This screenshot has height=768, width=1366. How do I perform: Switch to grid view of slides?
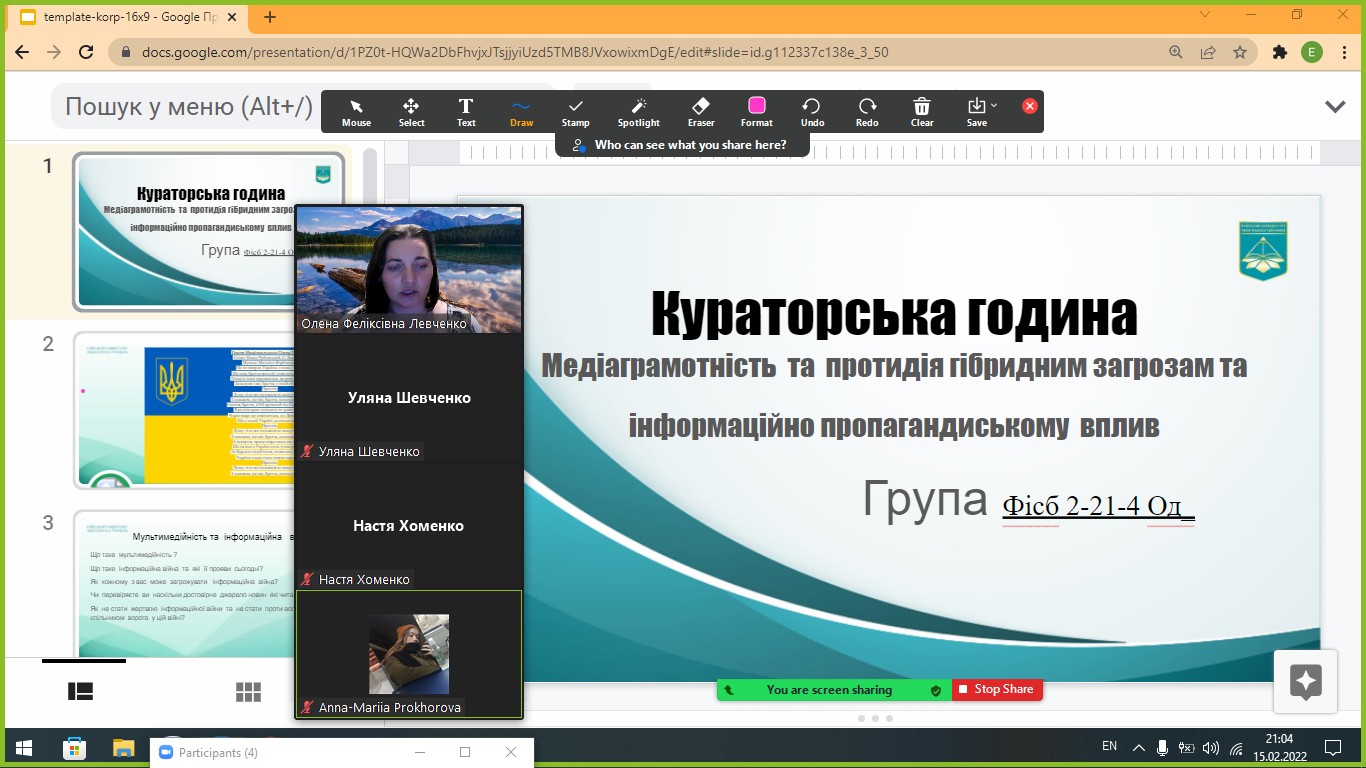tap(248, 692)
